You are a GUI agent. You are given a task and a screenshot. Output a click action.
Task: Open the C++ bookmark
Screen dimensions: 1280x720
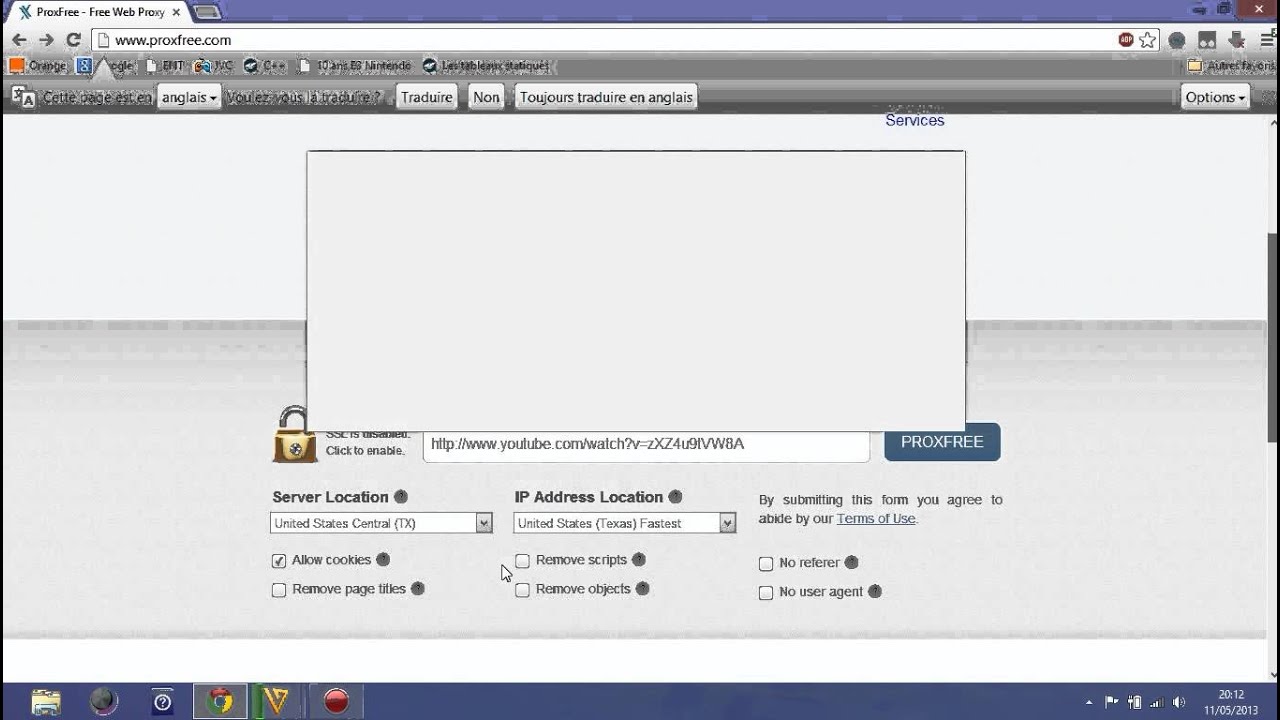click(265, 66)
